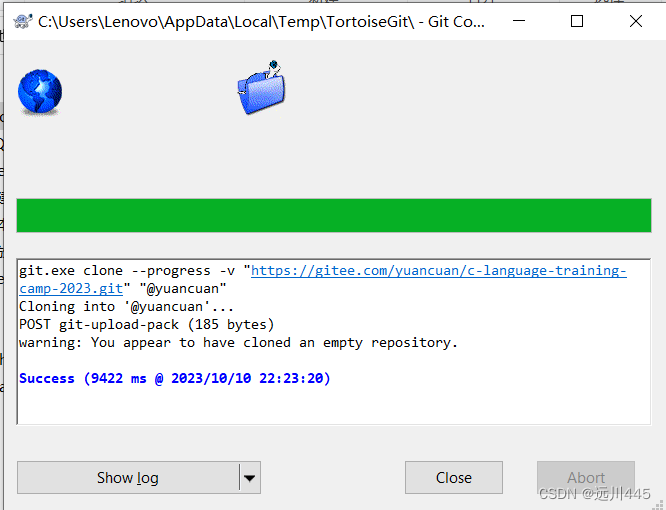Click the Close button
This screenshot has width=666, height=510.
pyautogui.click(x=454, y=478)
